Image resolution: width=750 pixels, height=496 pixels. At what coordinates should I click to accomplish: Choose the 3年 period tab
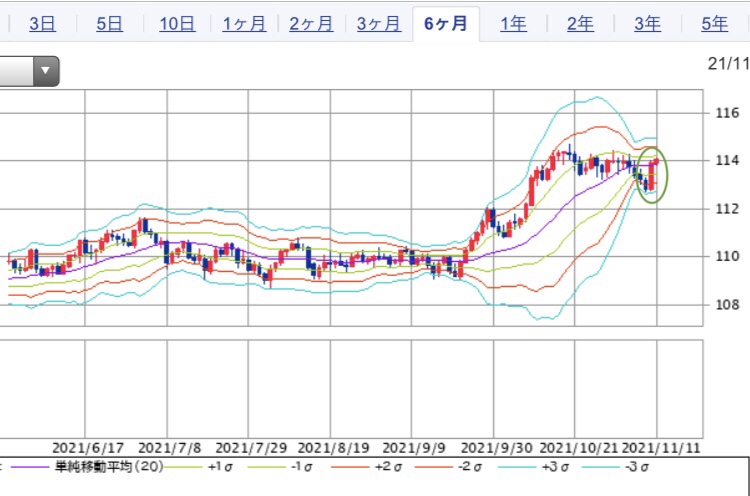pos(648,23)
